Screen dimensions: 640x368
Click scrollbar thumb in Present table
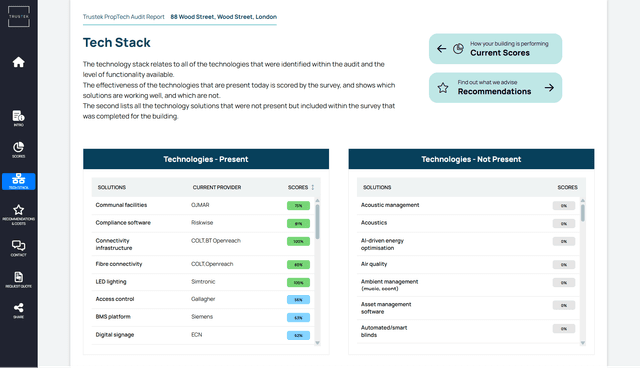[317, 222]
